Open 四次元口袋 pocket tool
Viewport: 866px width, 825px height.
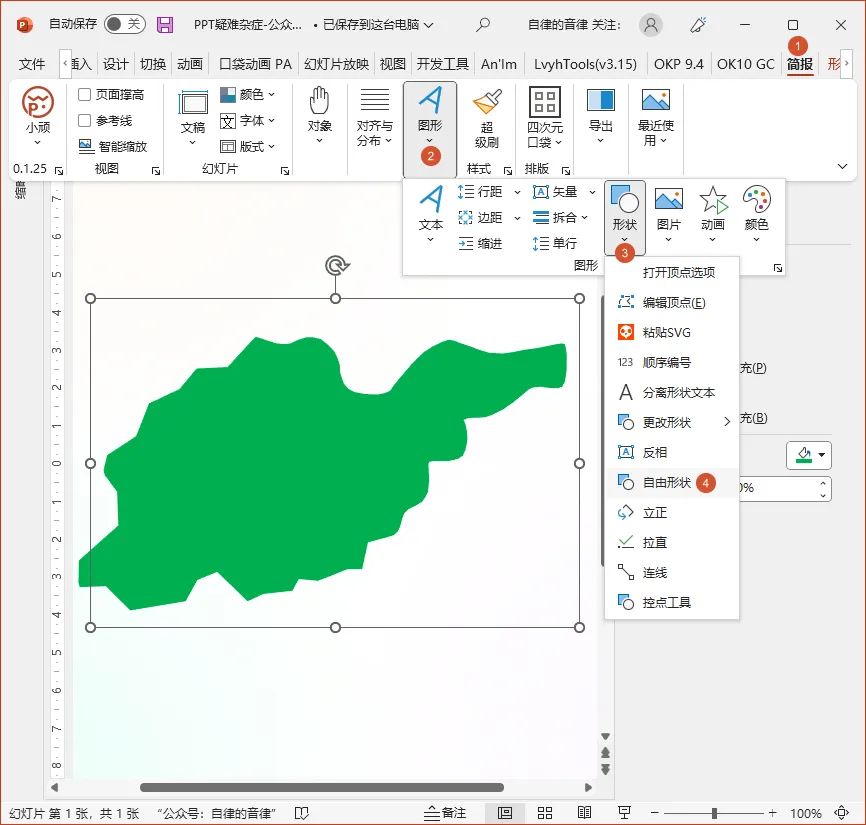(545, 117)
